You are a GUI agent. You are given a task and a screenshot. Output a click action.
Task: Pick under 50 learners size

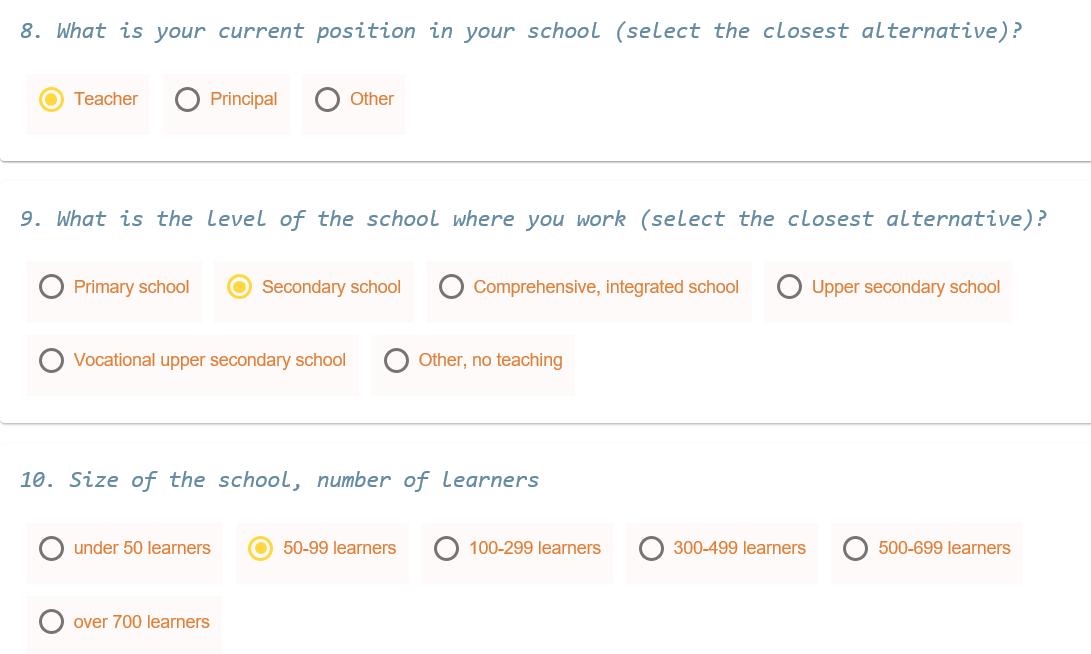pos(52,548)
